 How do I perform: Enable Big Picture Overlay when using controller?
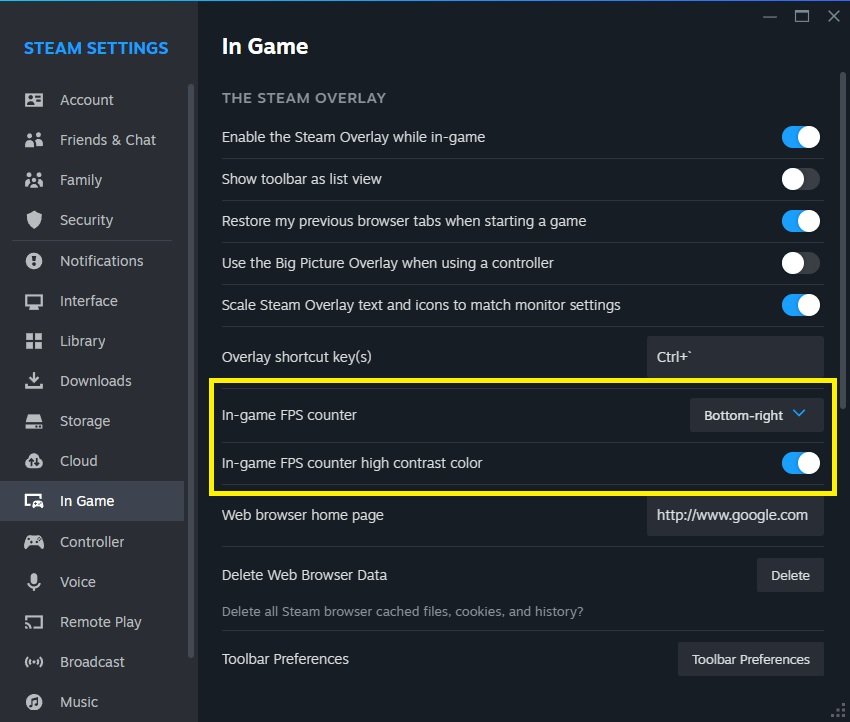pyautogui.click(x=800, y=263)
